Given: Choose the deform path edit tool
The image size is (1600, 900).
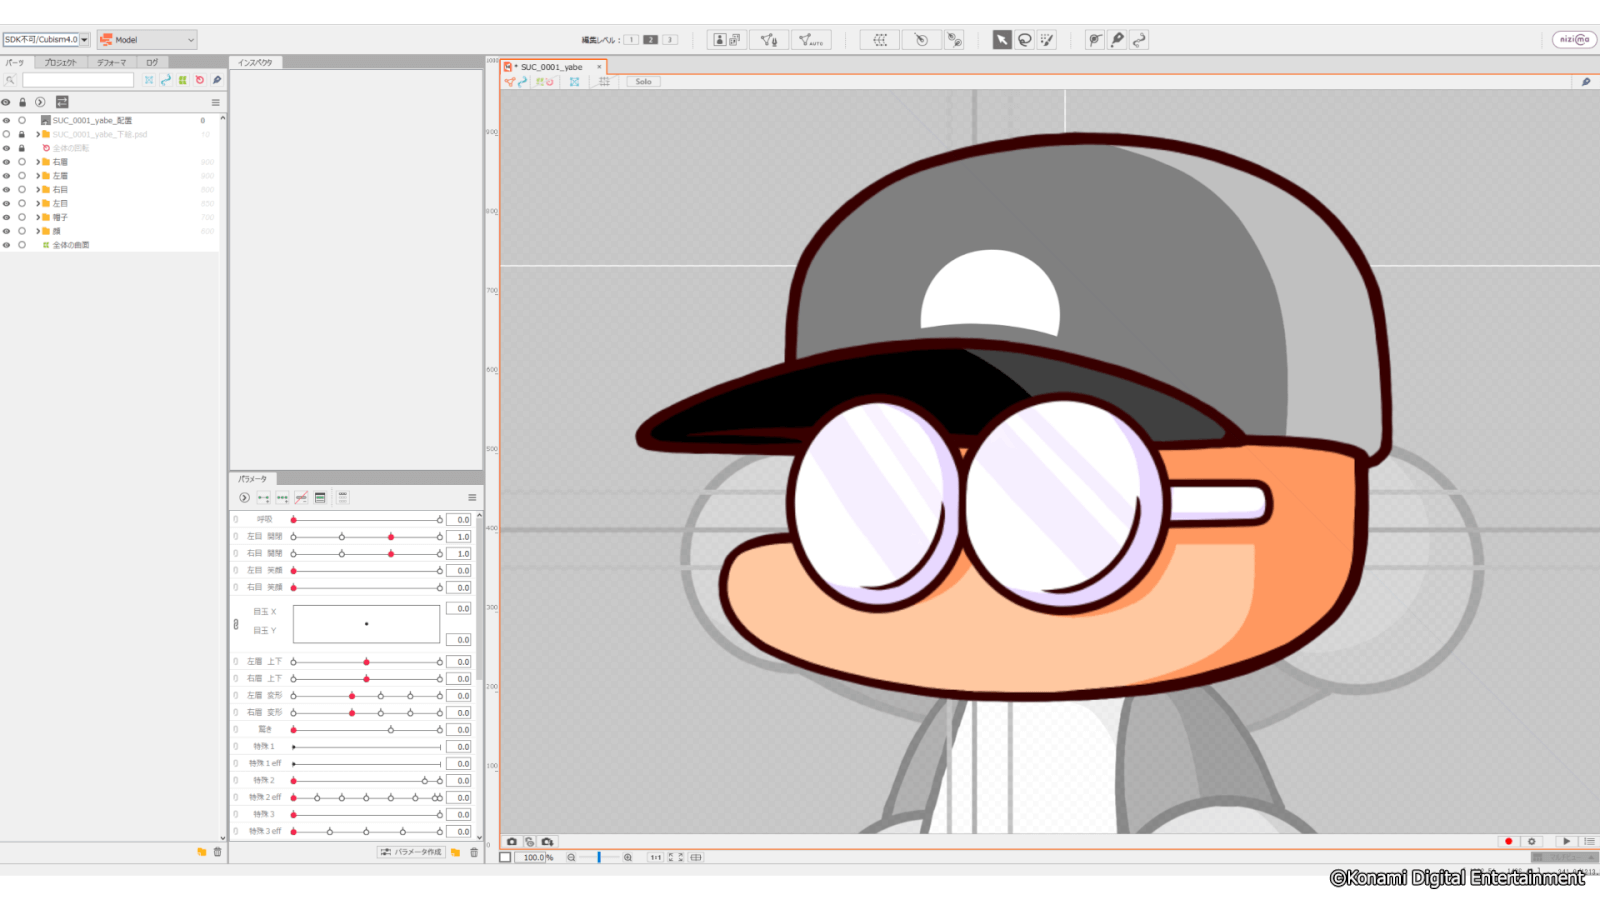Looking at the screenshot, I should [x=1117, y=40].
